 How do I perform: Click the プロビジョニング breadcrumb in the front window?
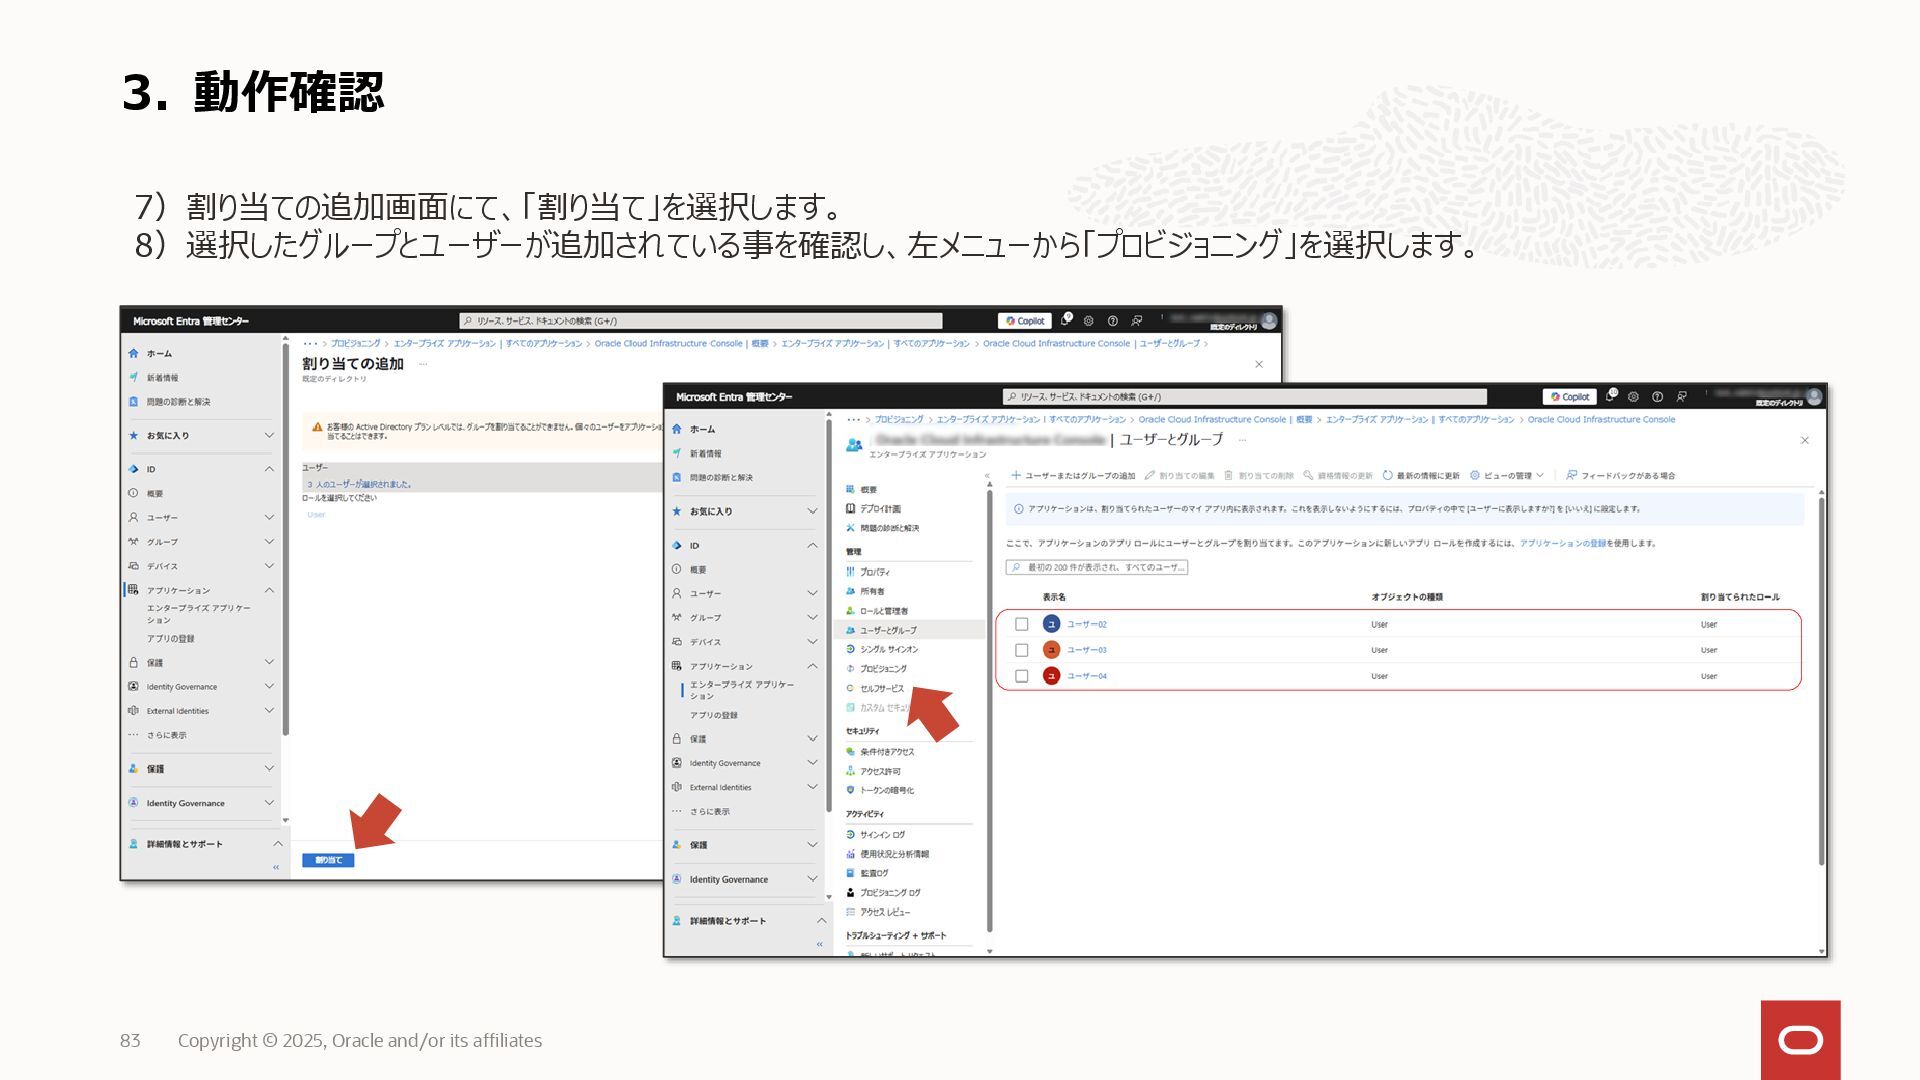point(899,419)
